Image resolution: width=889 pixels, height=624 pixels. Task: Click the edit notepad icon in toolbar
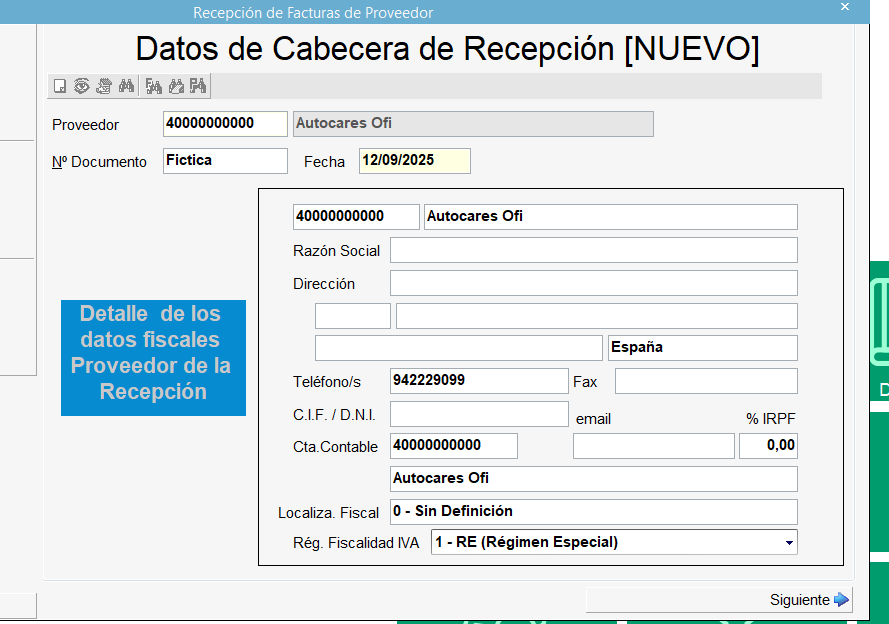coord(103,86)
